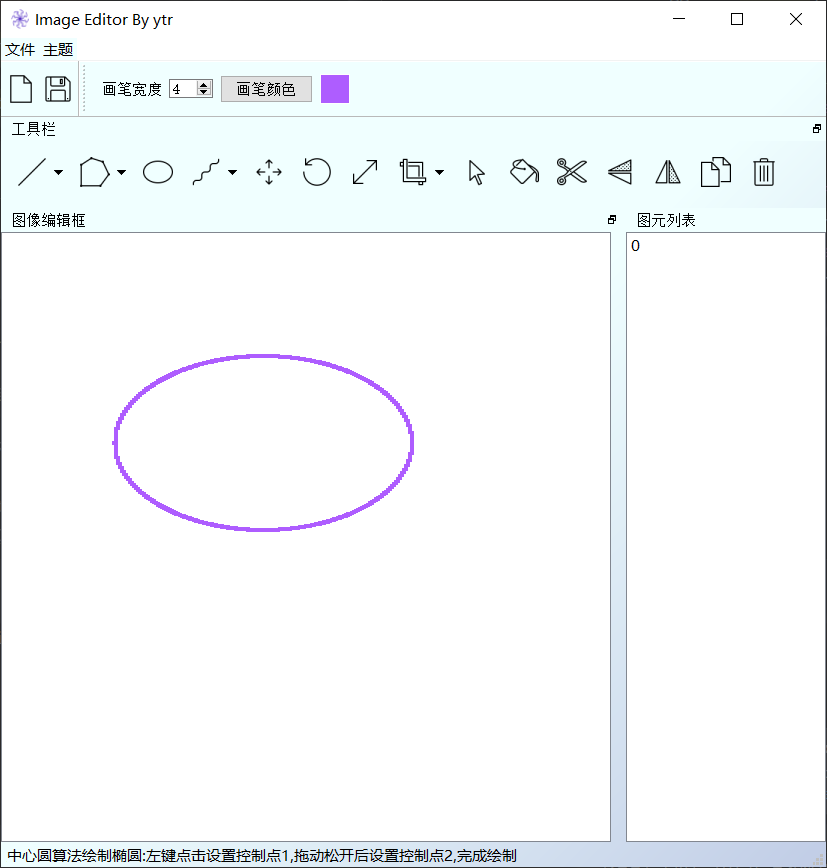827x868 pixels.
Task: Click the horizontal flip mirror tool
Action: pyautogui.click(x=668, y=172)
